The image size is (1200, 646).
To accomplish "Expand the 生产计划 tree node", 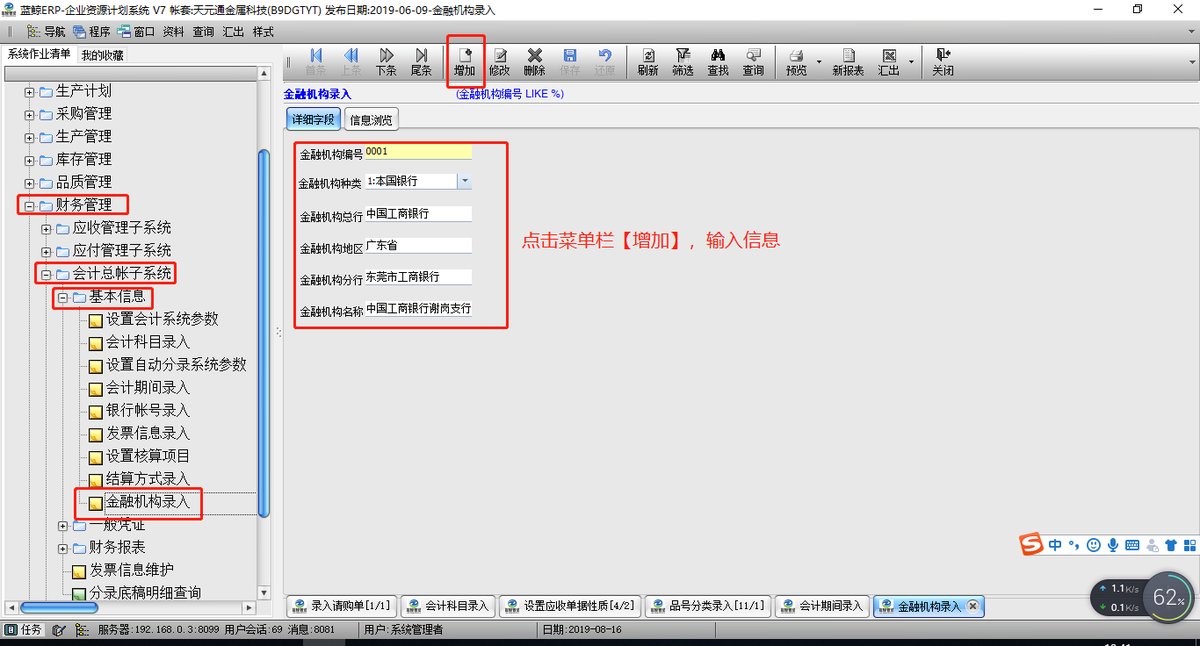I will pyautogui.click(x=30, y=92).
